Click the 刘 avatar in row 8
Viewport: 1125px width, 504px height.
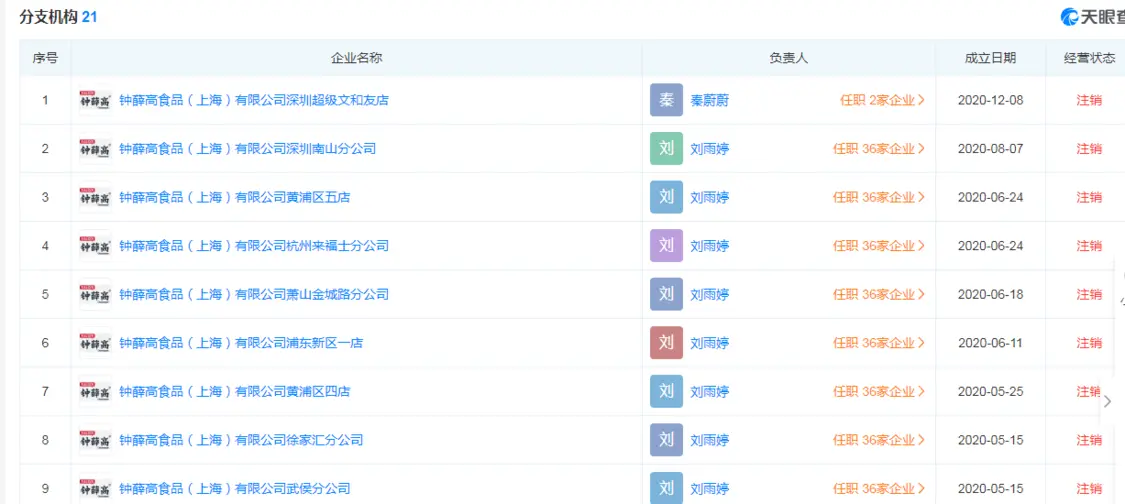pos(667,440)
